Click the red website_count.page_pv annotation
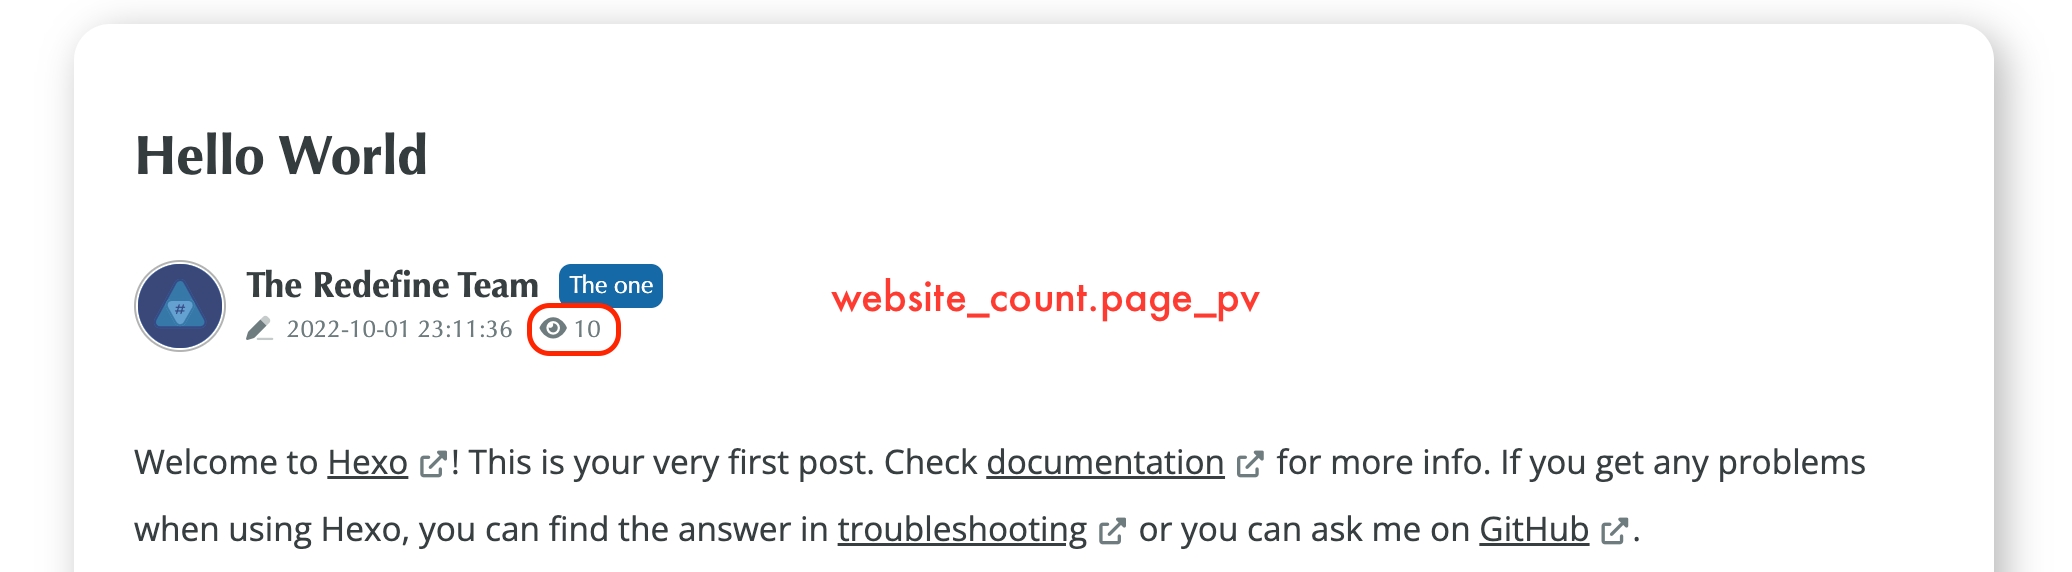 point(1045,299)
